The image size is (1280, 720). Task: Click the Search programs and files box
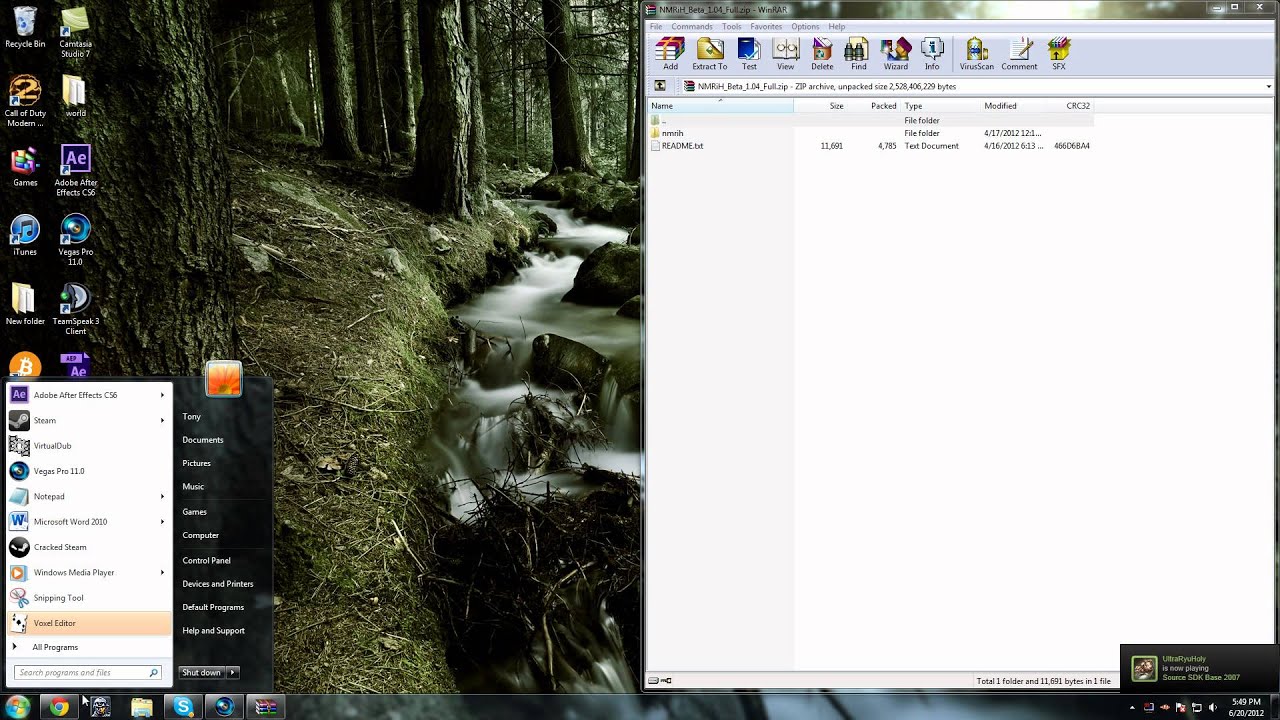pyautogui.click(x=86, y=673)
